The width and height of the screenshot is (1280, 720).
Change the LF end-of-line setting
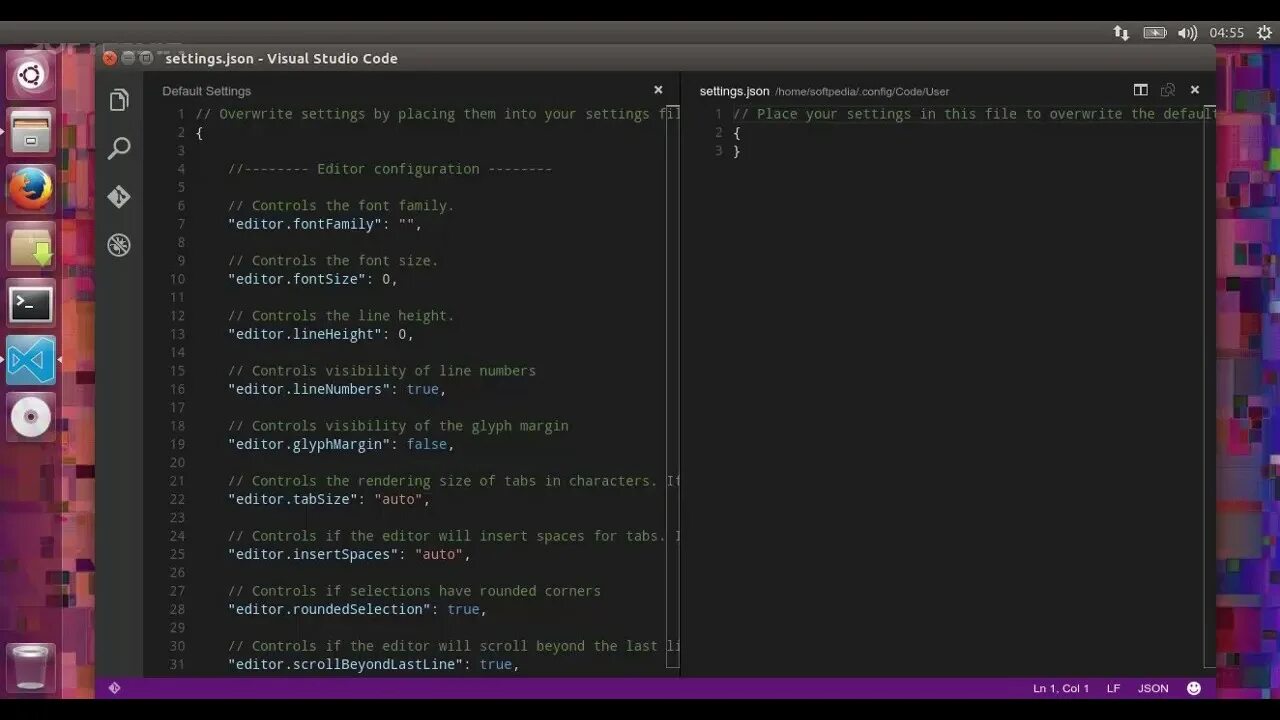tap(1113, 688)
